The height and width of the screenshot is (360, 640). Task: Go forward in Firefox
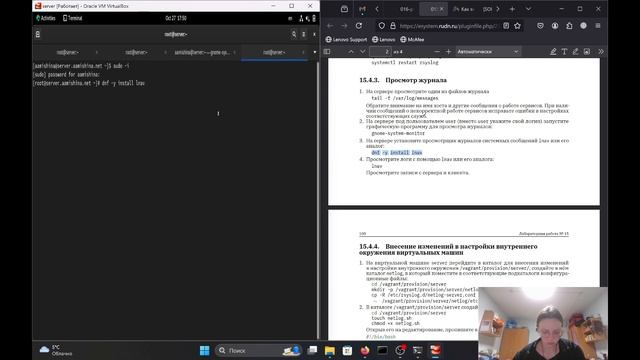[x=344, y=26]
